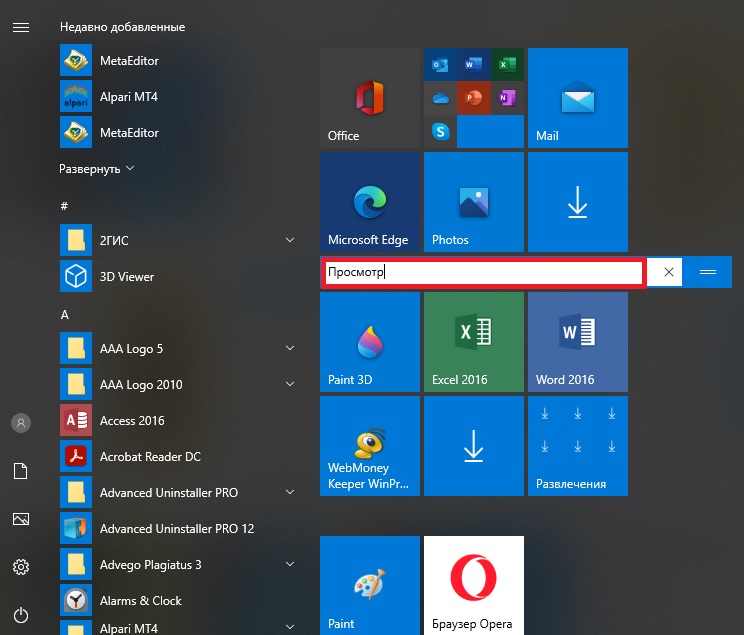Open the Mail tile
This screenshot has height=635, width=744.
[578, 98]
